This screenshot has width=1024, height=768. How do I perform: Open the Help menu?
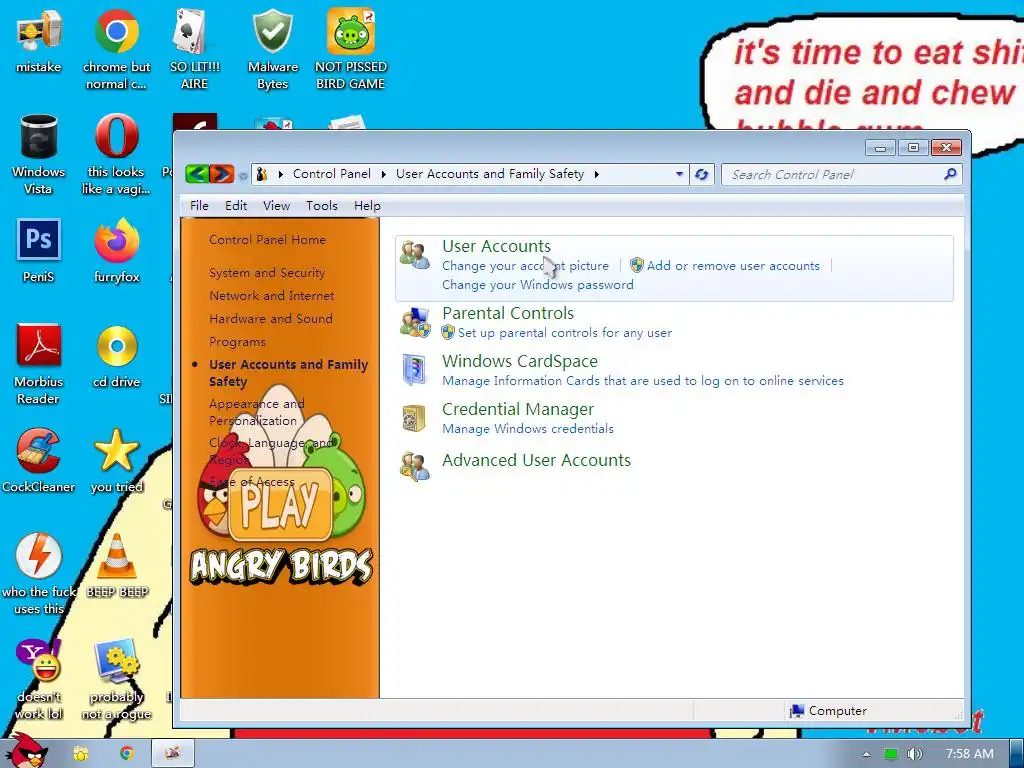tap(367, 206)
